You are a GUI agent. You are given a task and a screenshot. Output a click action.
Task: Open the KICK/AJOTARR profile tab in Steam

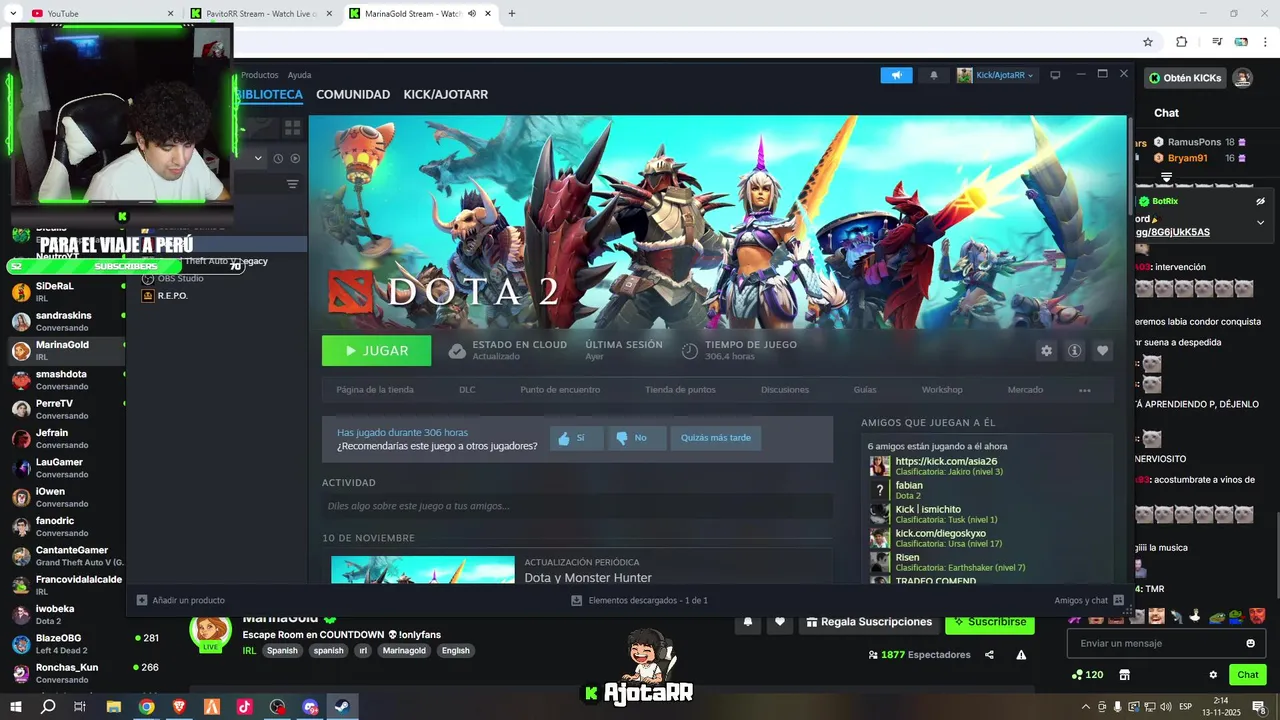click(x=445, y=94)
